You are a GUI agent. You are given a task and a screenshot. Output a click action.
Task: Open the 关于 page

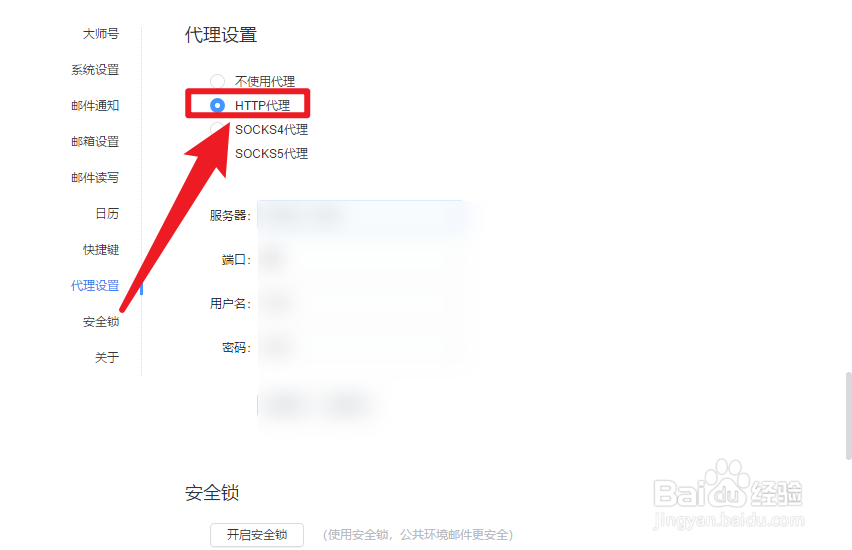click(107, 358)
